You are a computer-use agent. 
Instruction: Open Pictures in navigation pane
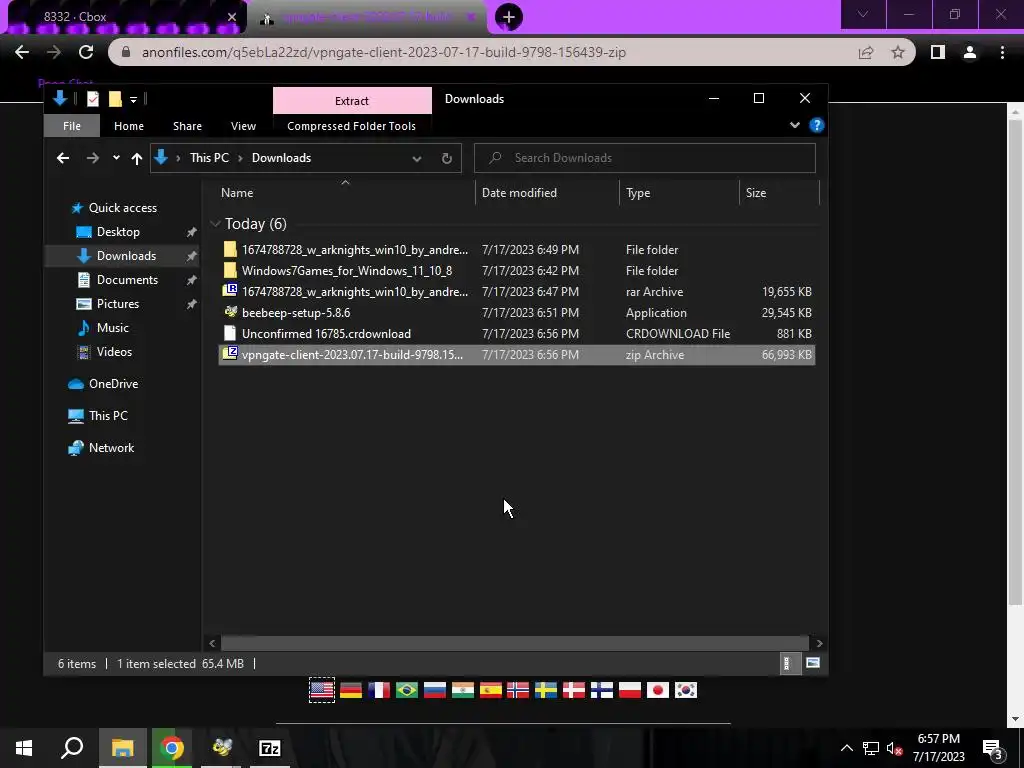pyautogui.click(x=118, y=304)
